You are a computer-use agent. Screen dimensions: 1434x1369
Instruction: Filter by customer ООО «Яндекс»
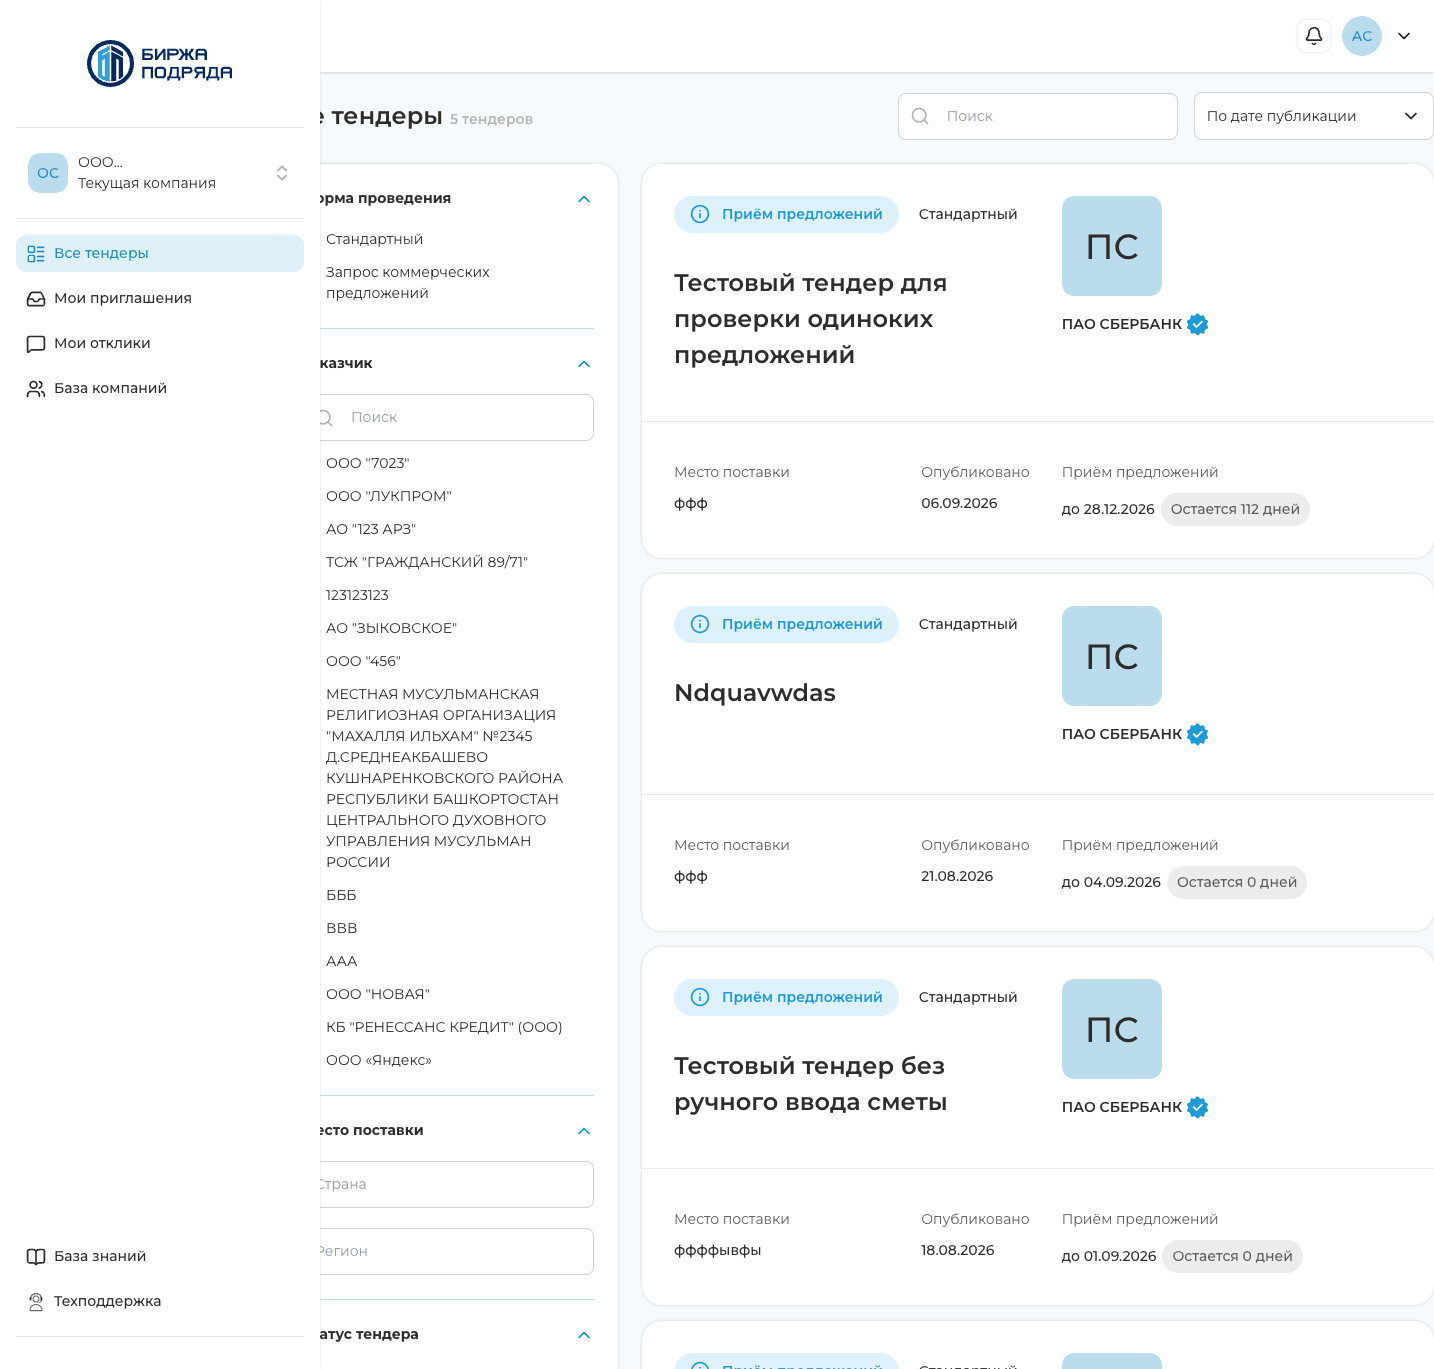(x=379, y=1061)
